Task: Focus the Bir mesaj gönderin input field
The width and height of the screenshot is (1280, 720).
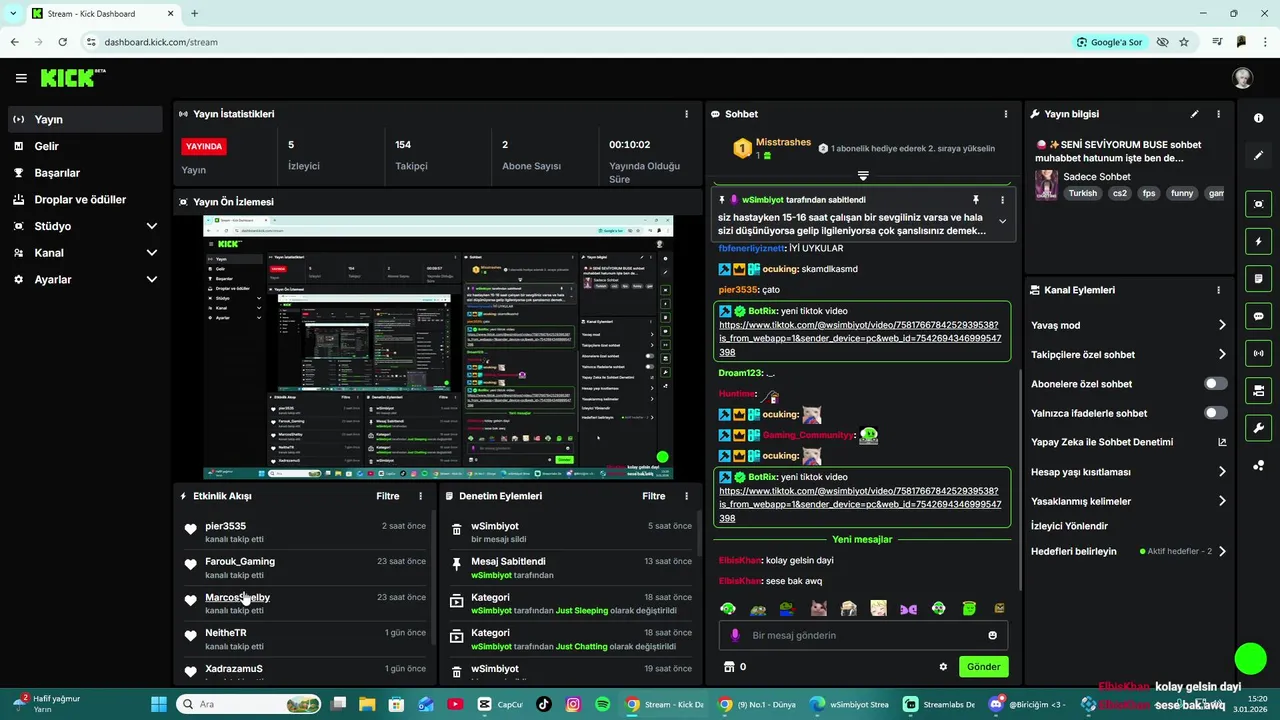Action: click(863, 635)
